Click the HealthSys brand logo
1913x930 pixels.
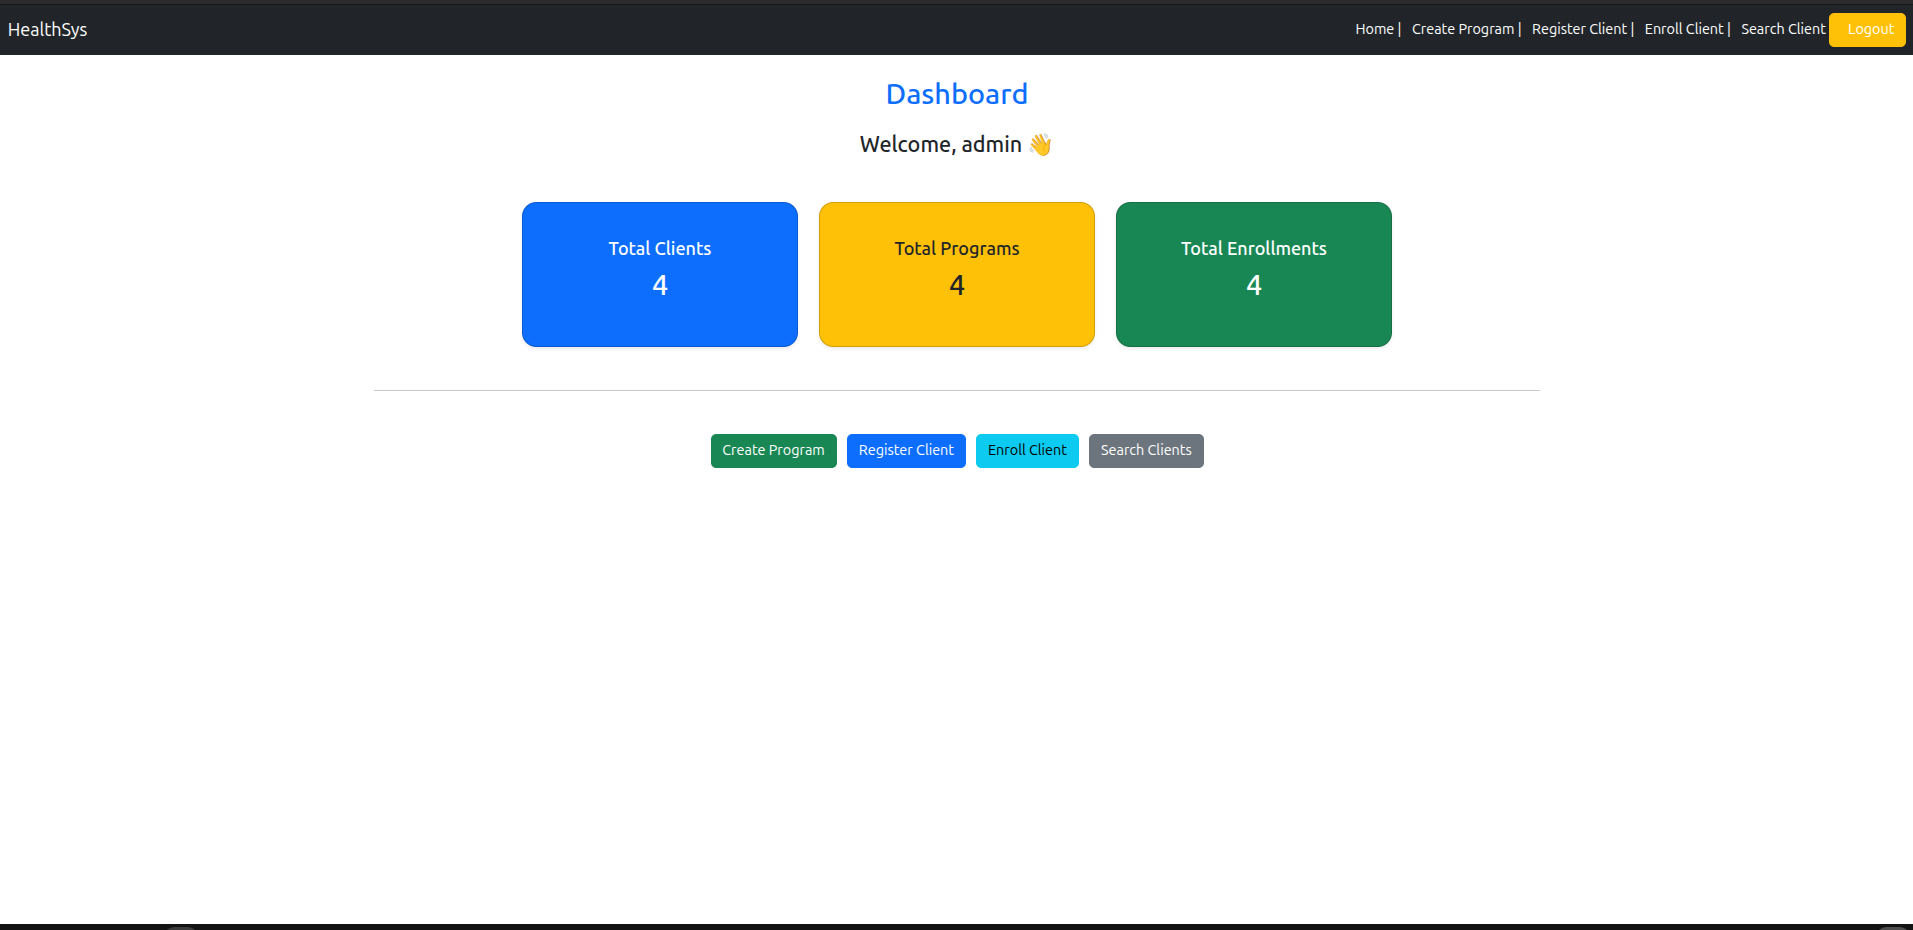(46, 29)
